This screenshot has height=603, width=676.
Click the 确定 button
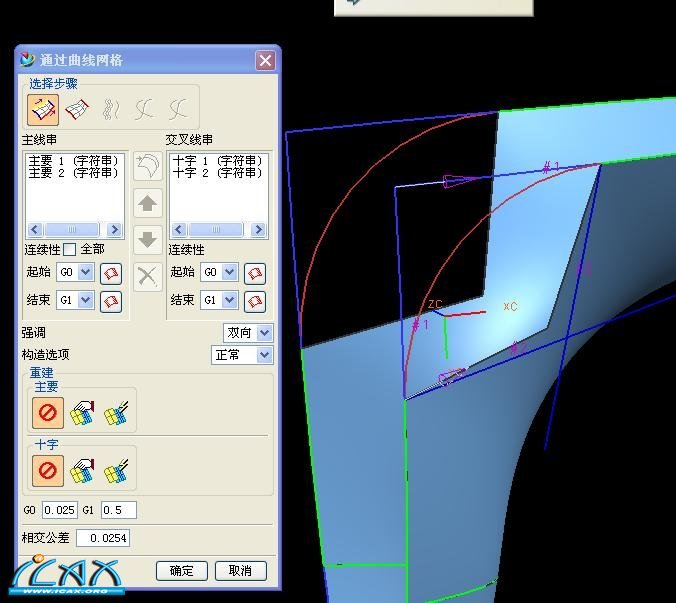click(182, 571)
